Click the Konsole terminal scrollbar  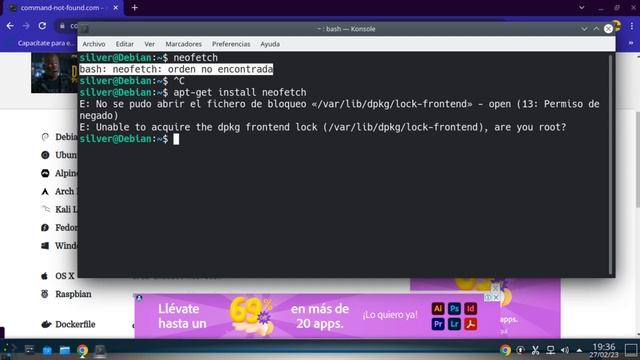point(610,164)
